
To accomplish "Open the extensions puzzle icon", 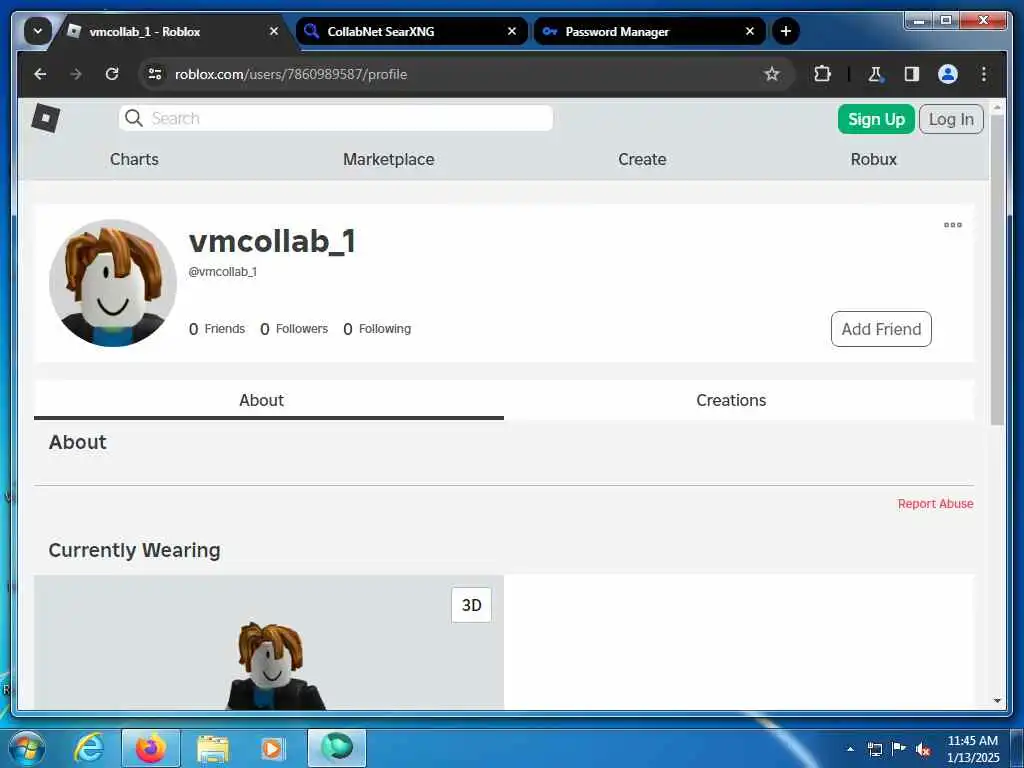I will pos(822,74).
